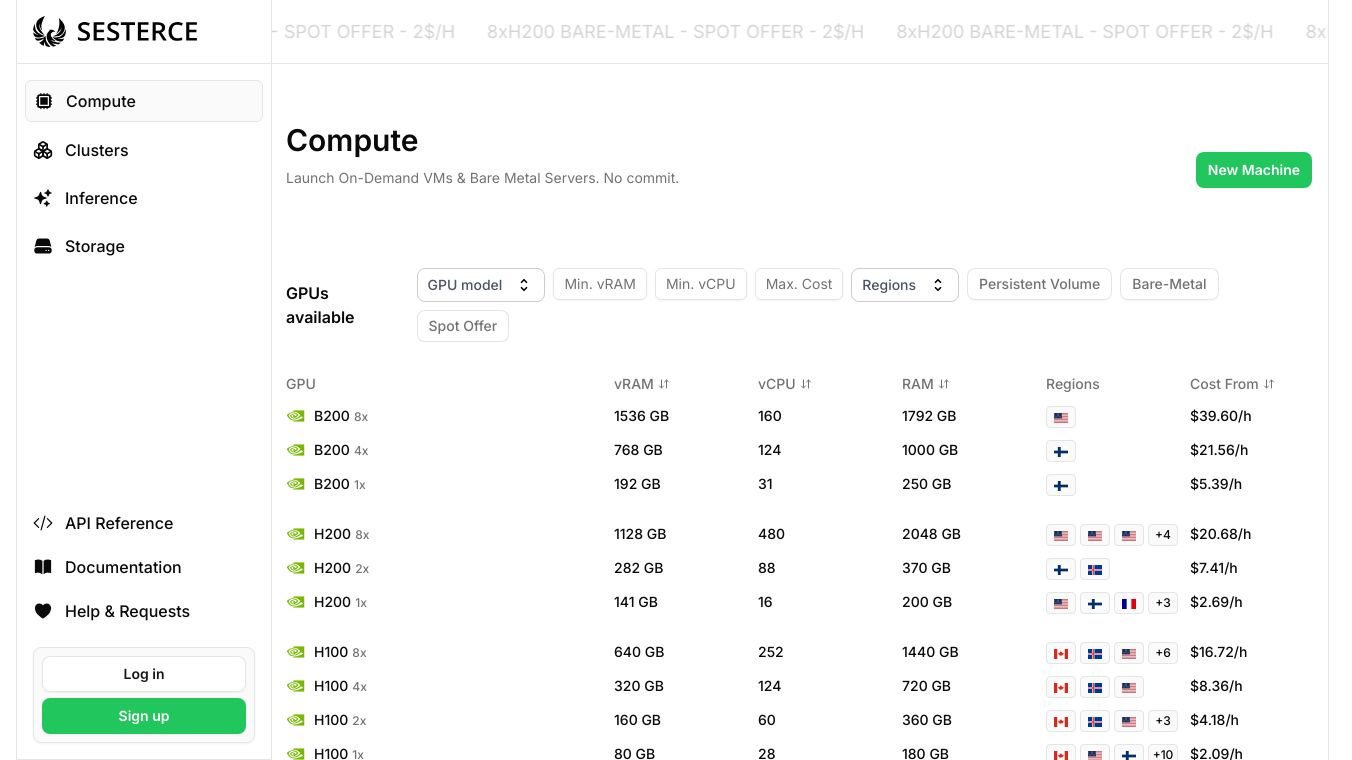Click the France flag in the H200 1x row
This screenshot has width=1352, height=760.
coord(1129,603)
